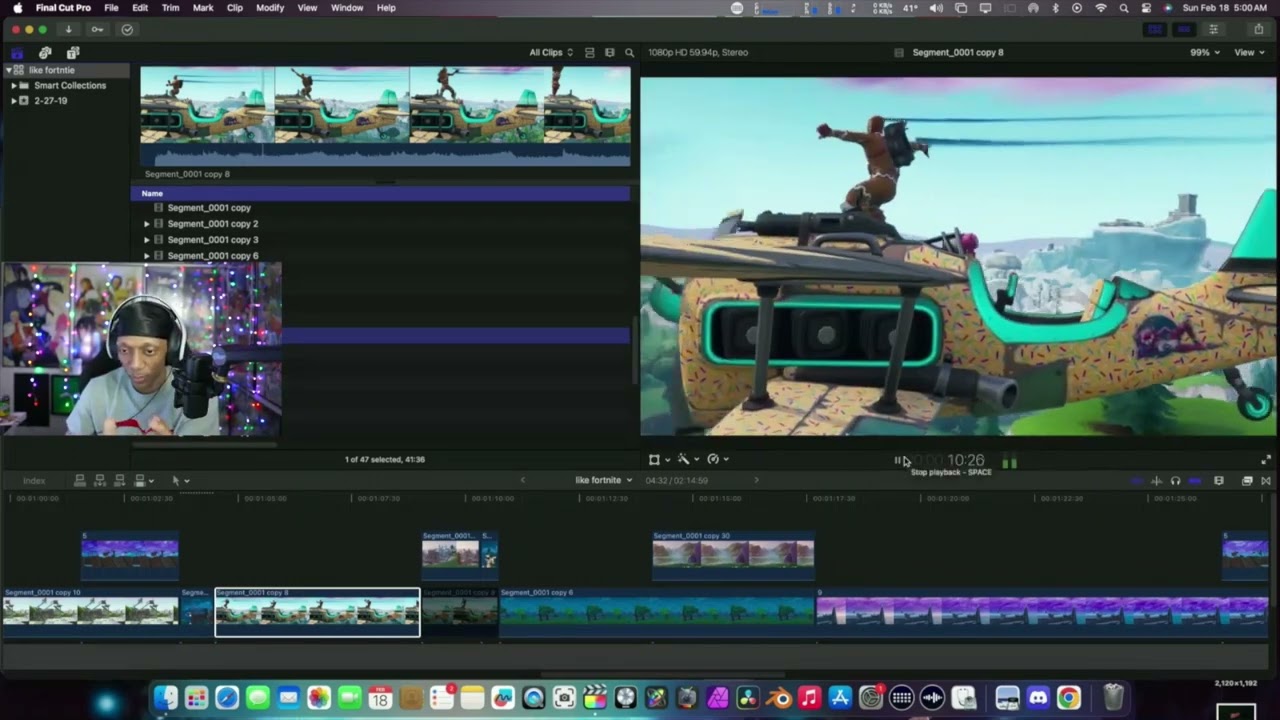Select the Segment_0001 copy 8 timeline clip
Screen dimensions: 1280x720
(x=317, y=612)
